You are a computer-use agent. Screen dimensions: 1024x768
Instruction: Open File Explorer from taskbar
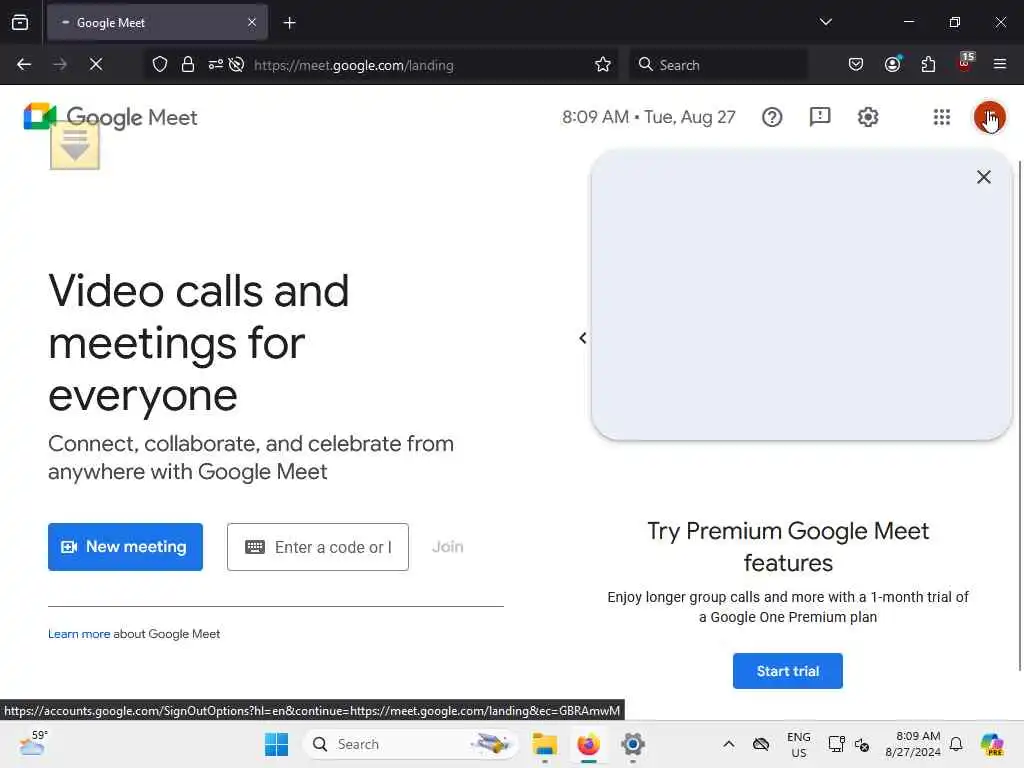[544, 744]
